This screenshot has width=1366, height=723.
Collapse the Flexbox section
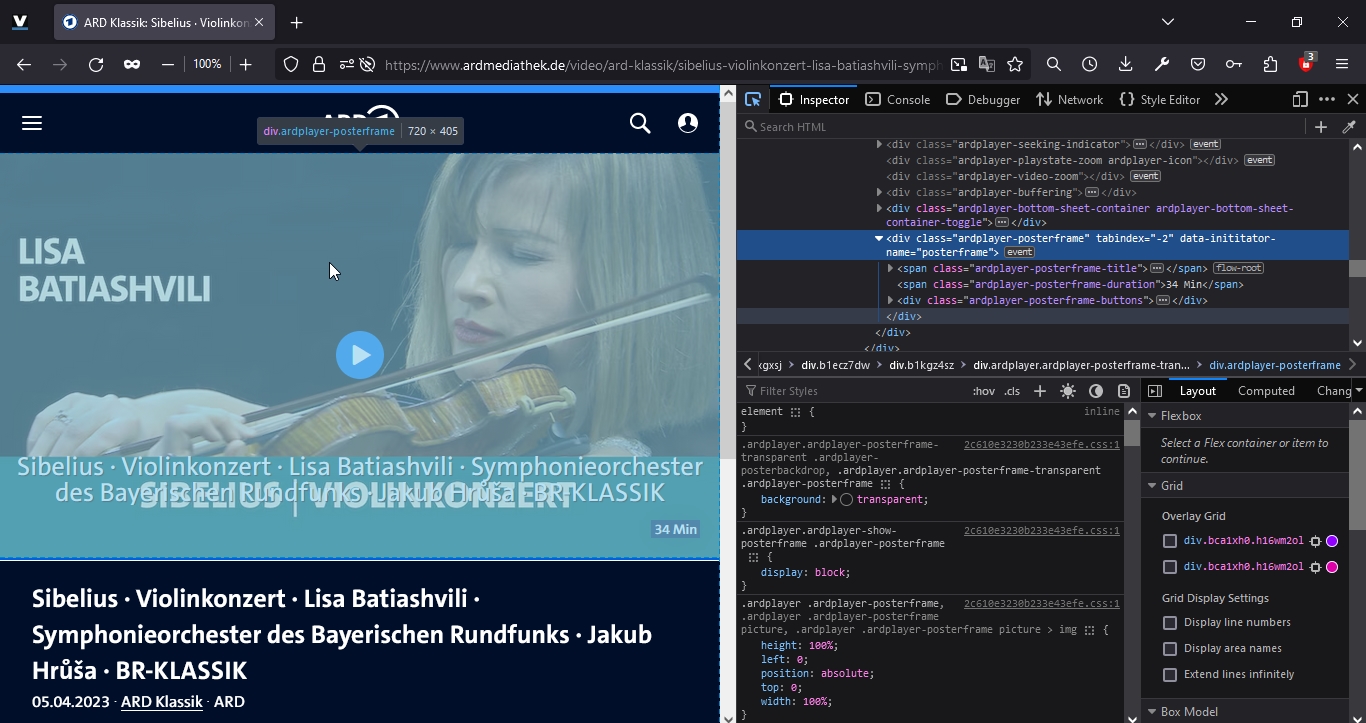pyautogui.click(x=1152, y=416)
